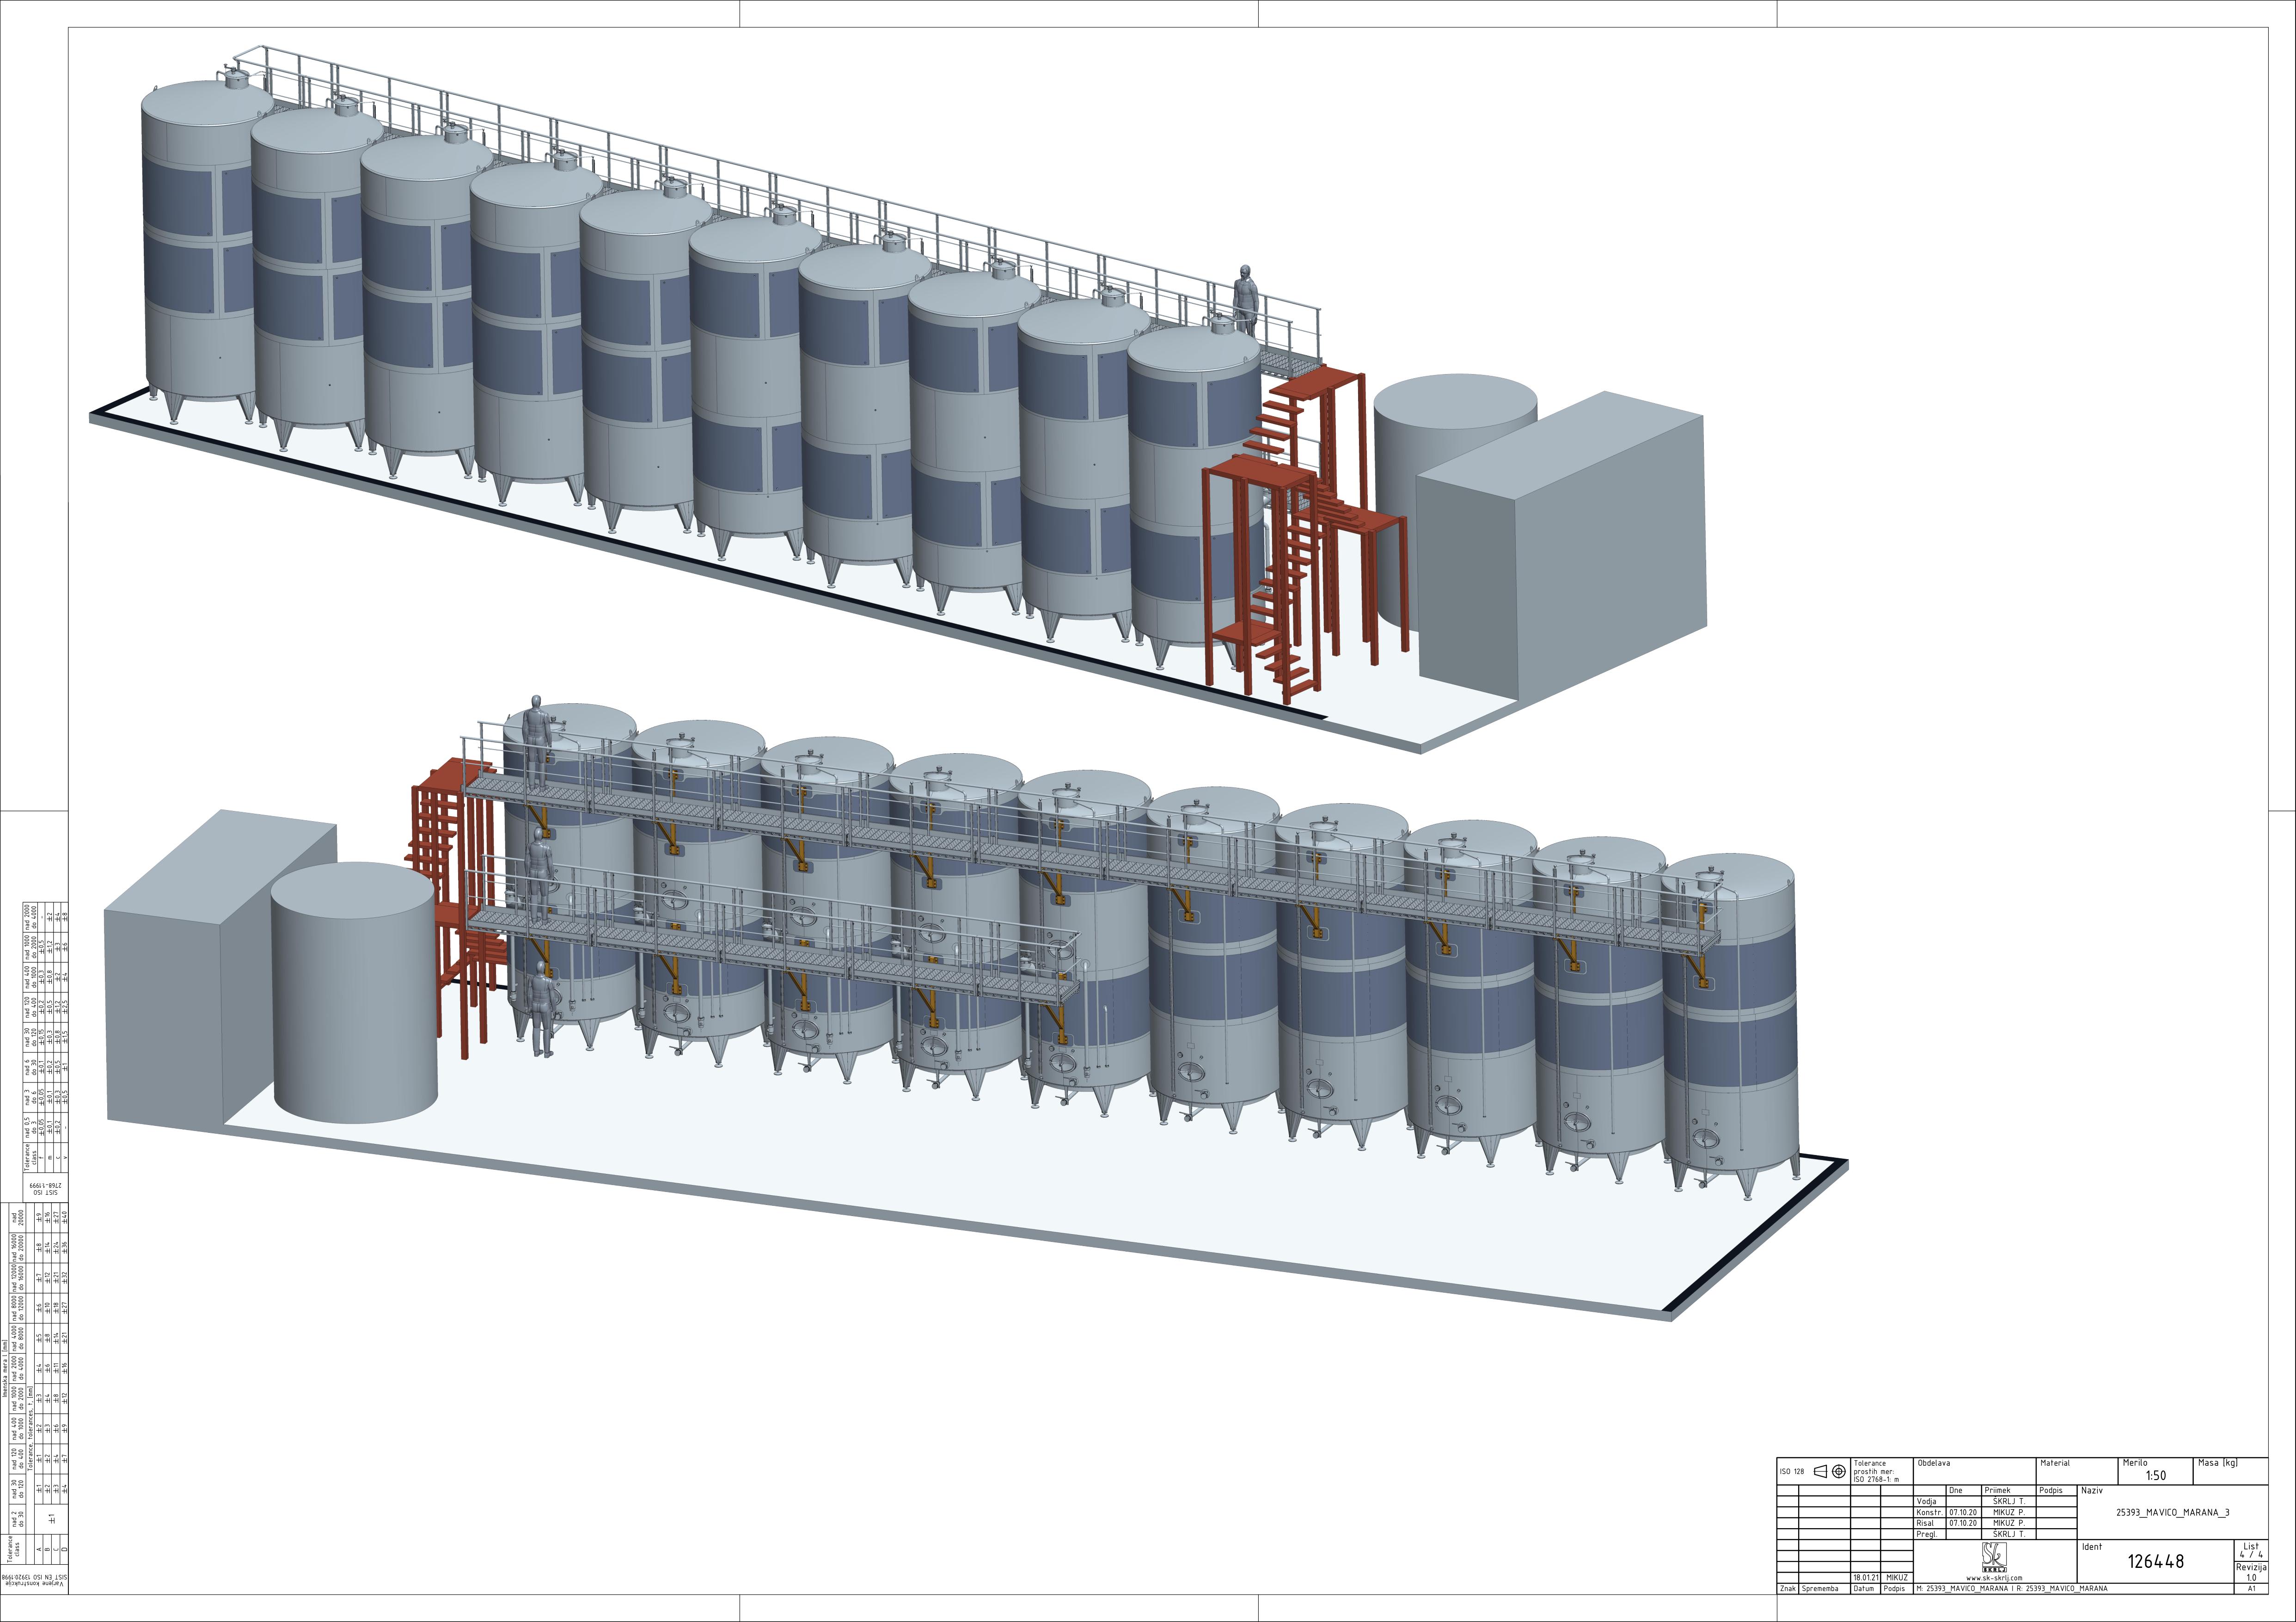Viewport: 2296px width, 1622px height.
Task: Click ŠKRLJ T. in the Pregl. row
Action: [x=2009, y=1534]
